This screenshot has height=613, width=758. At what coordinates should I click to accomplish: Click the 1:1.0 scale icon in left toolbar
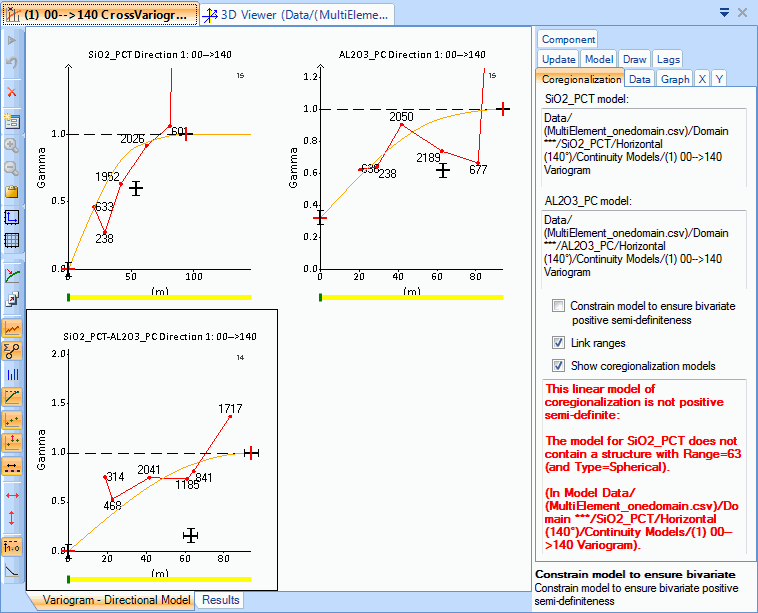pyautogui.click(x=12, y=545)
